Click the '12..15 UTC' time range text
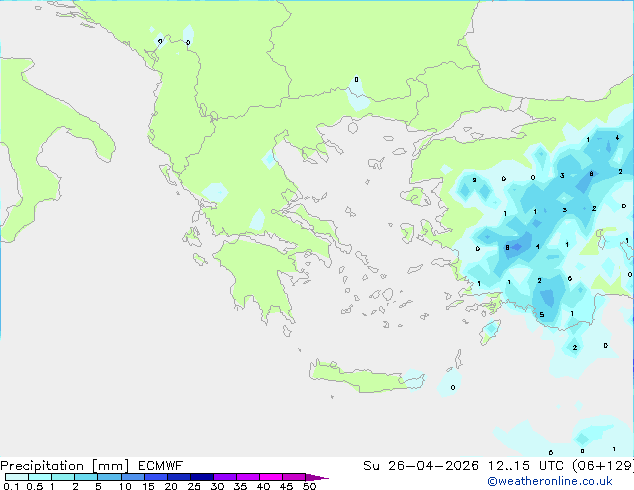634x490 pixels. tap(526, 466)
